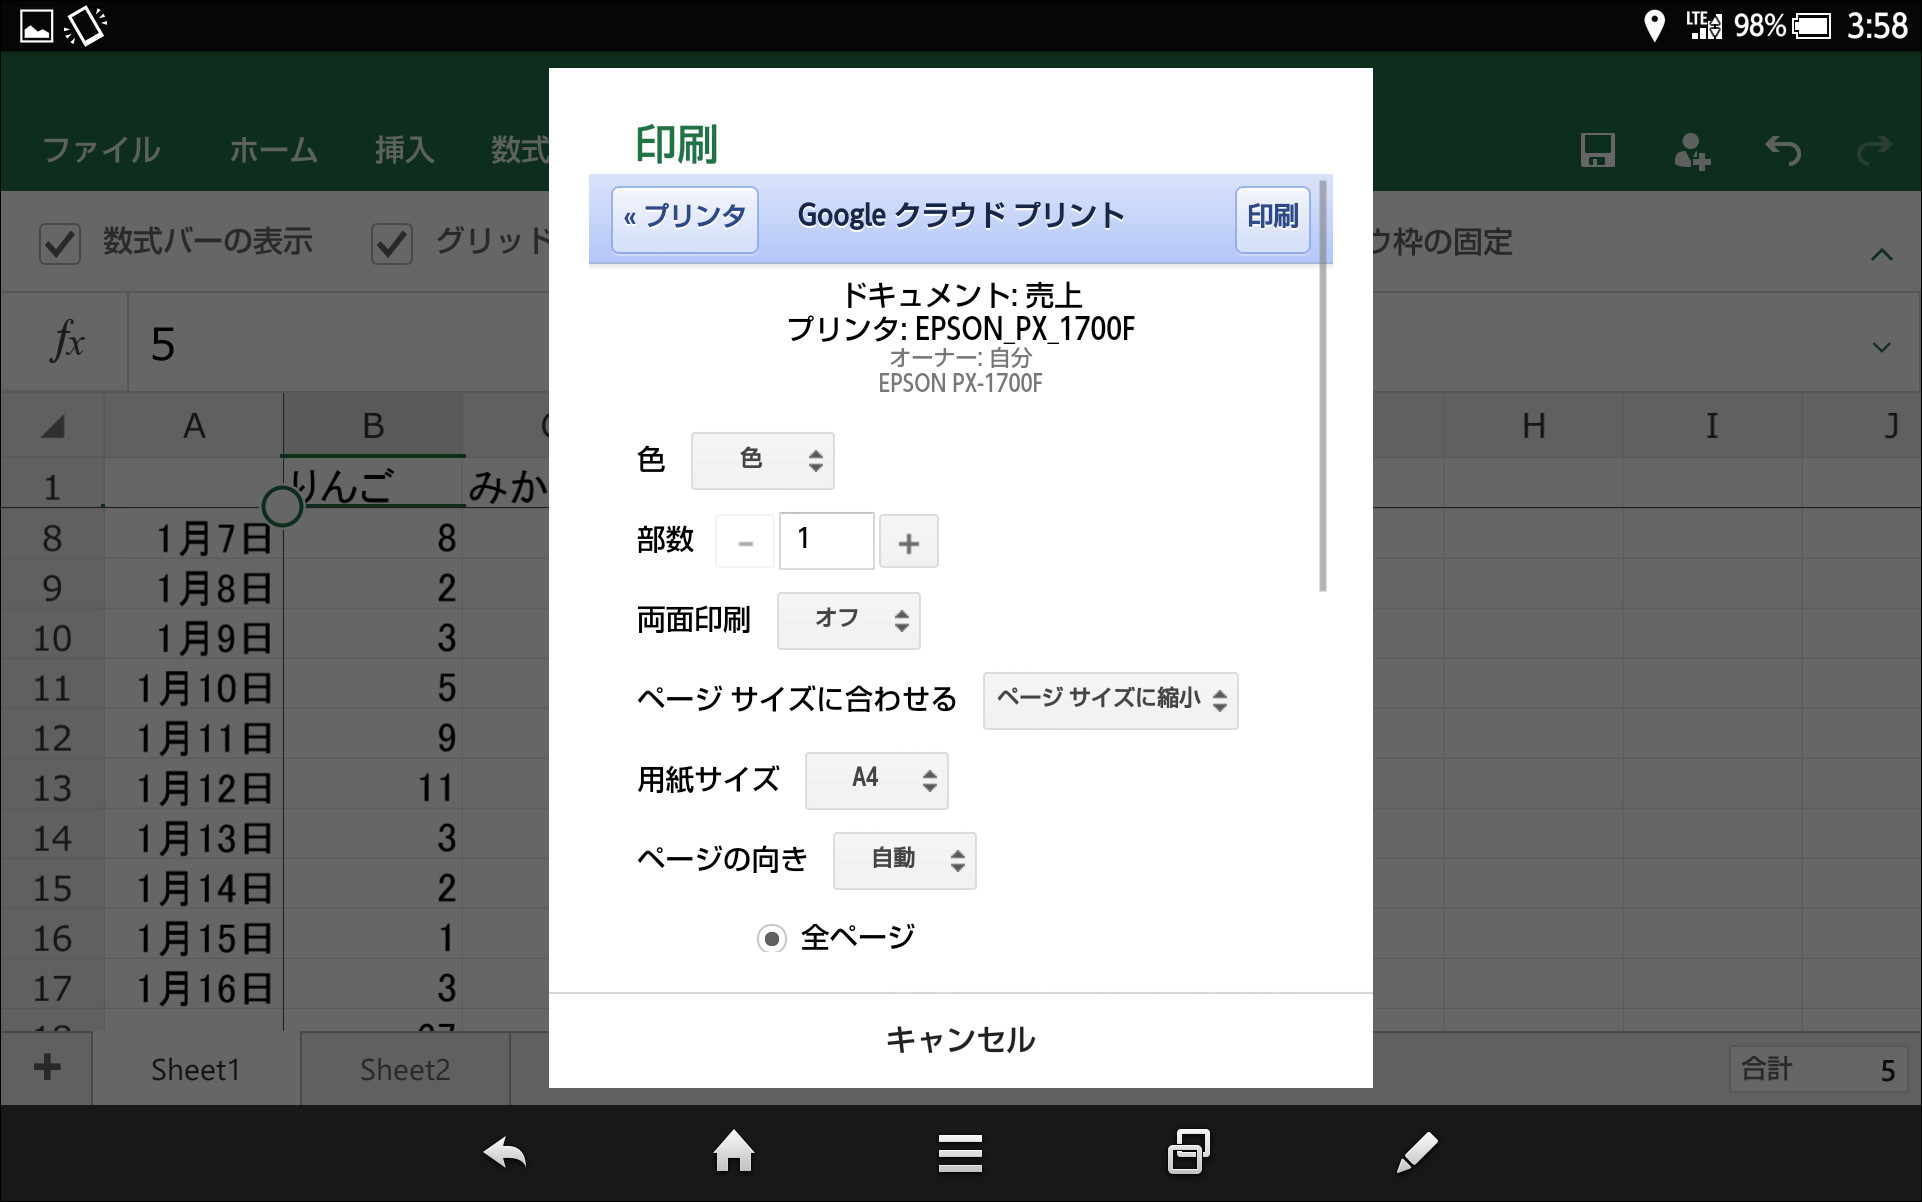Toggle the グリッド checkbox
The height and width of the screenshot is (1202, 1922).
[392, 242]
